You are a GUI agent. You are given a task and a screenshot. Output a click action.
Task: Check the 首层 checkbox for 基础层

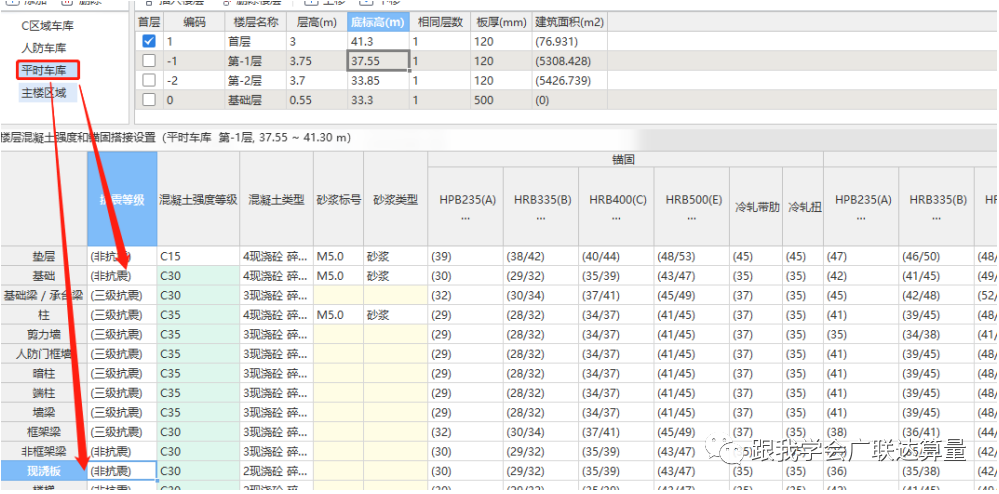tap(149, 100)
